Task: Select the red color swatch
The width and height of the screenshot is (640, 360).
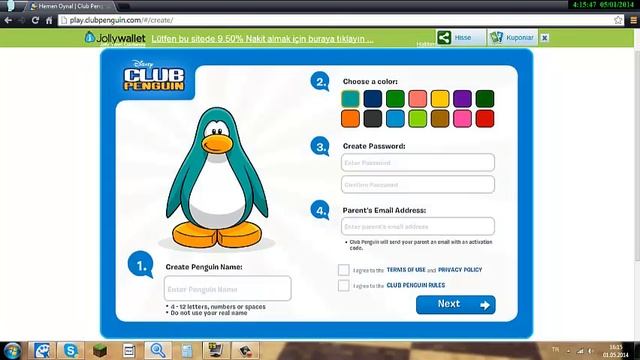Action: coord(485,119)
